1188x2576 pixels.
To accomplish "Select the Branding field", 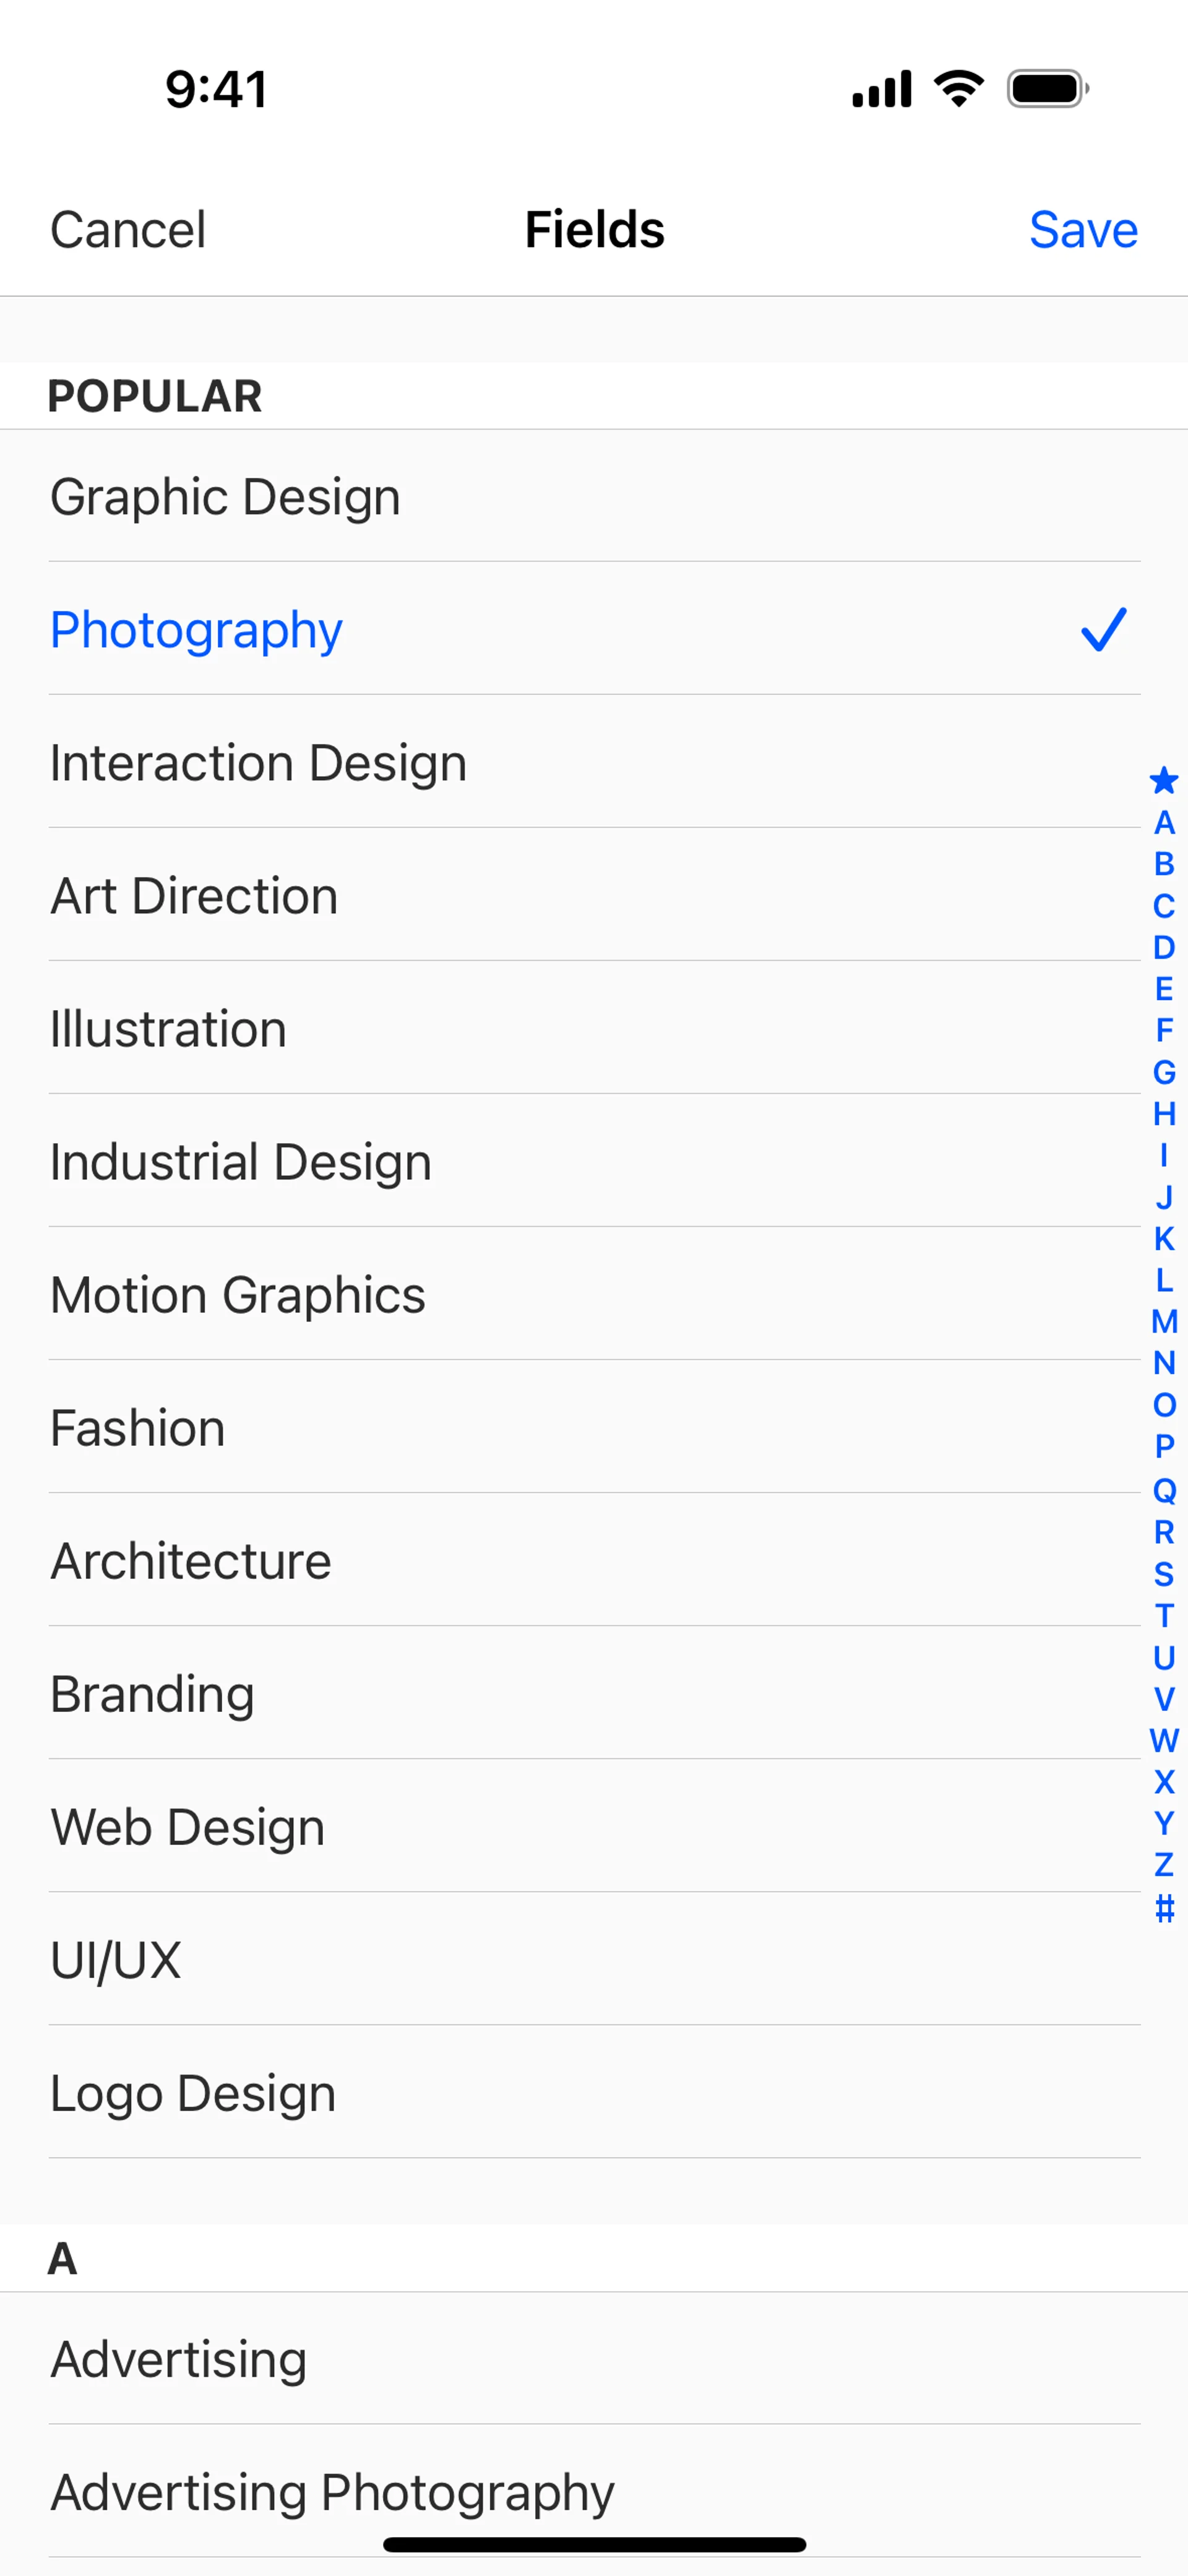I will (152, 1694).
